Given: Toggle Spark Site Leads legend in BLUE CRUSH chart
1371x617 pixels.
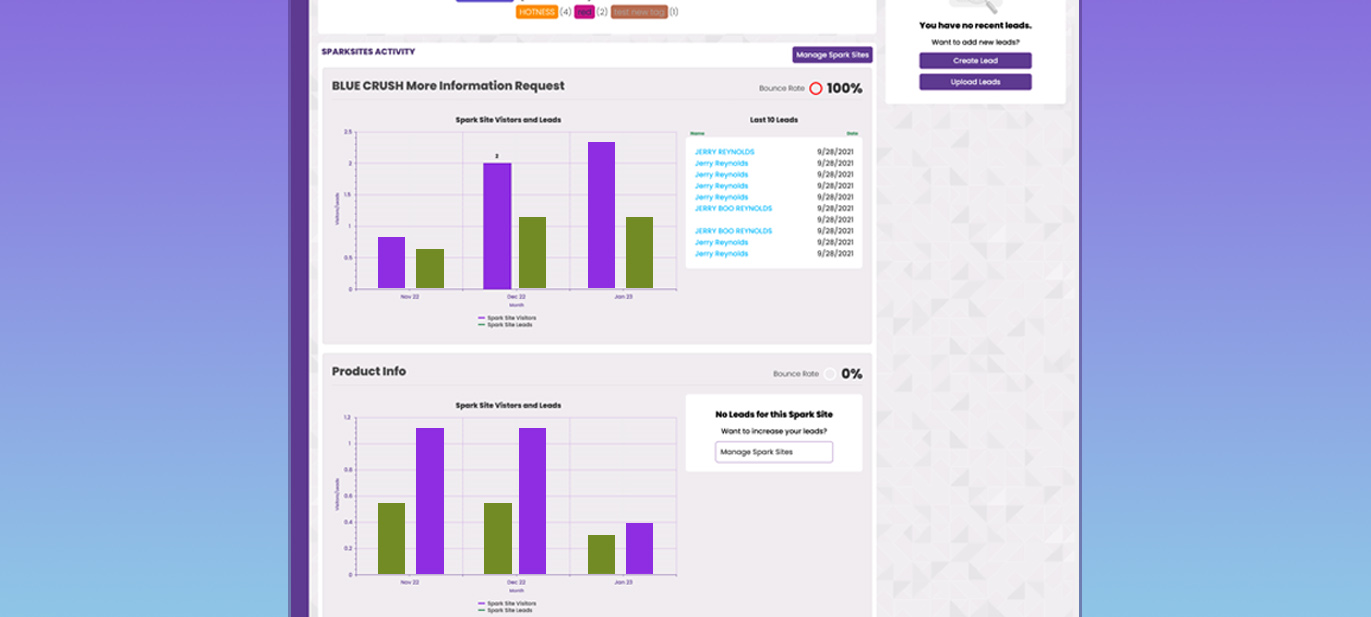Looking at the screenshot, I should pyautogui.click(x=505, y=324).
